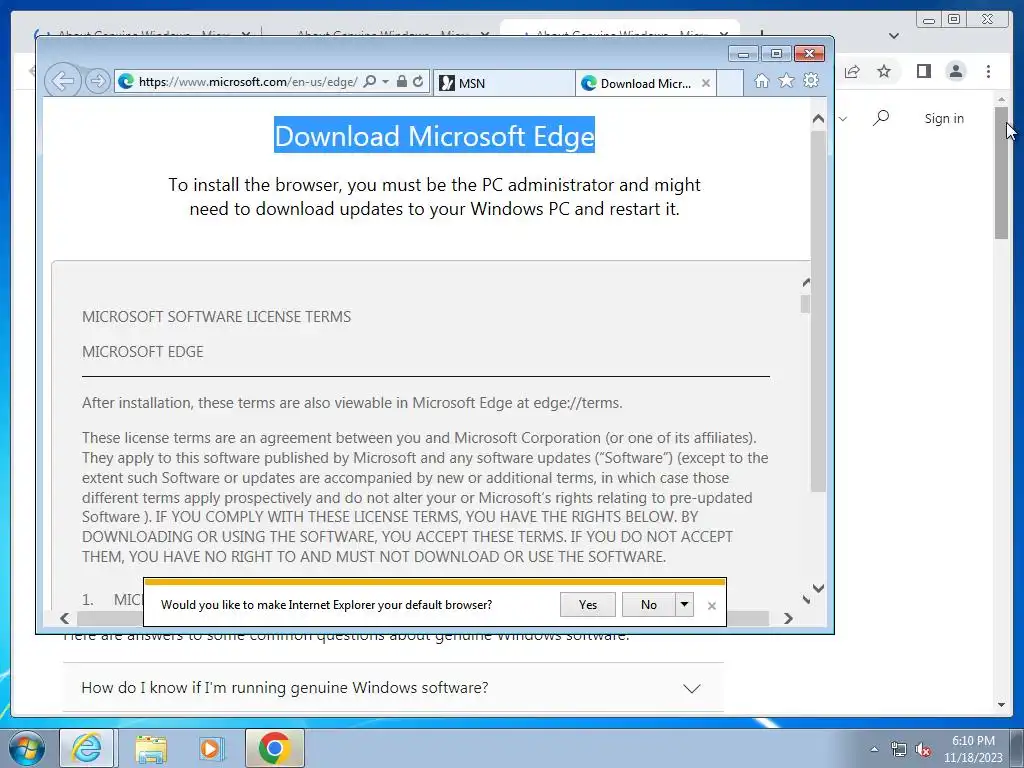This screenshot has height=768, width=1024.
Task: Click the search magnifier in IE address bar
Action: [x=370, y=82]
